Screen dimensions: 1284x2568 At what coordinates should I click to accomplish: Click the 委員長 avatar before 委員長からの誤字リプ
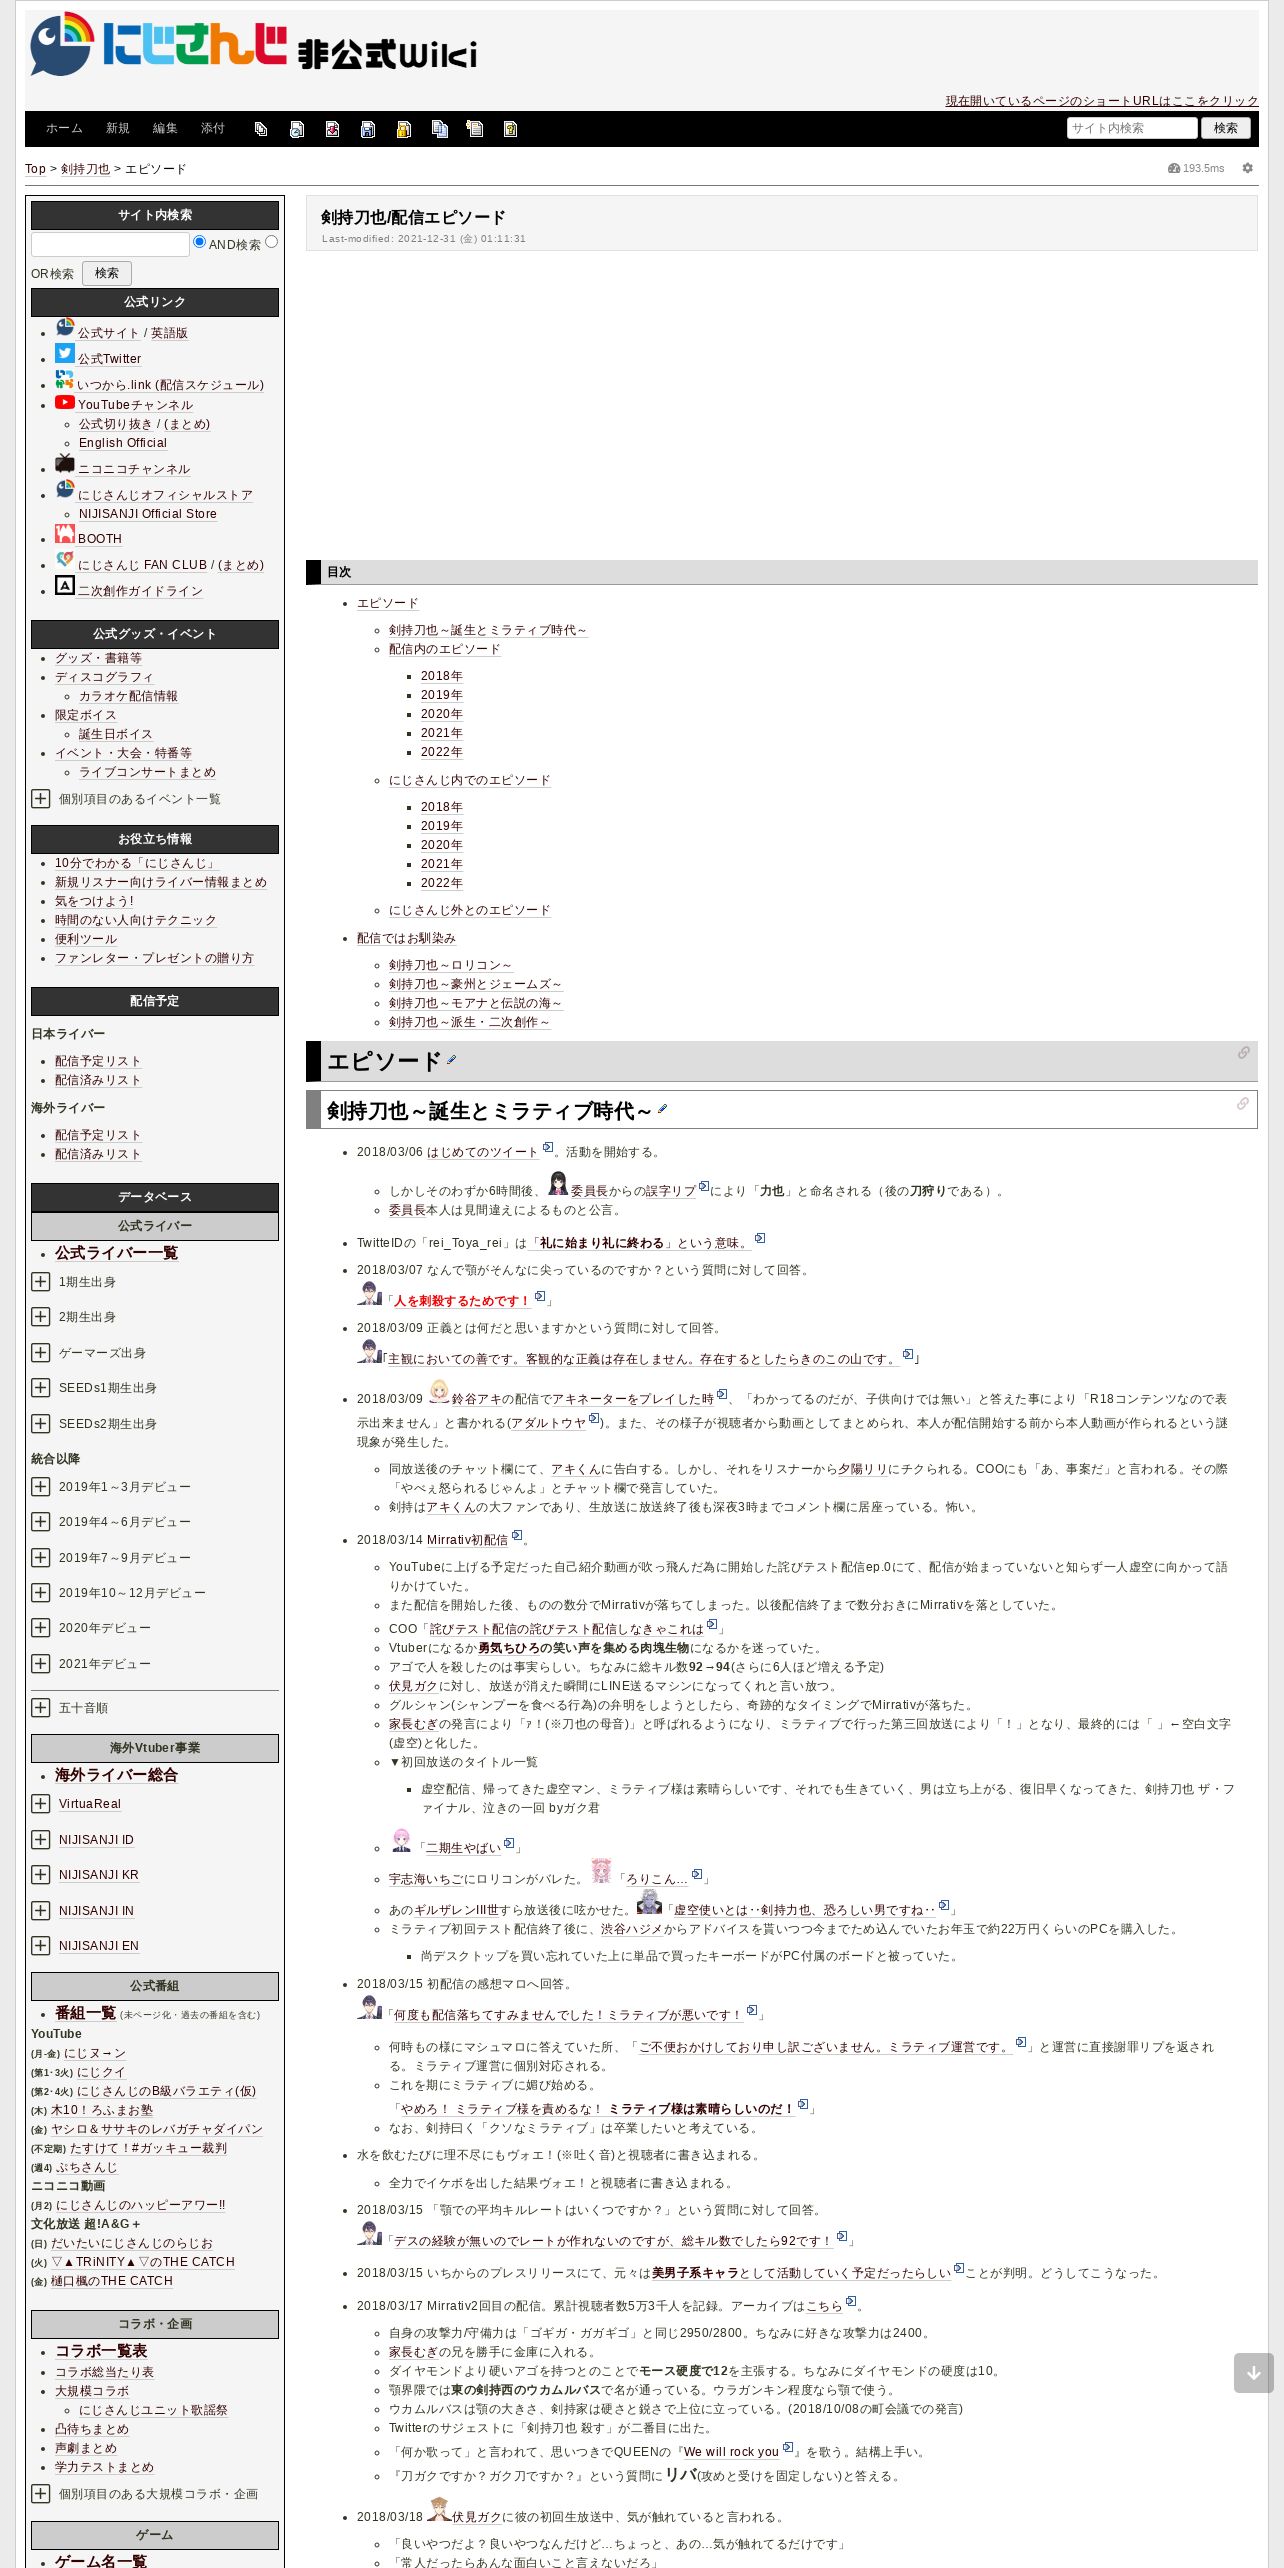click(x=558, y=1183)
